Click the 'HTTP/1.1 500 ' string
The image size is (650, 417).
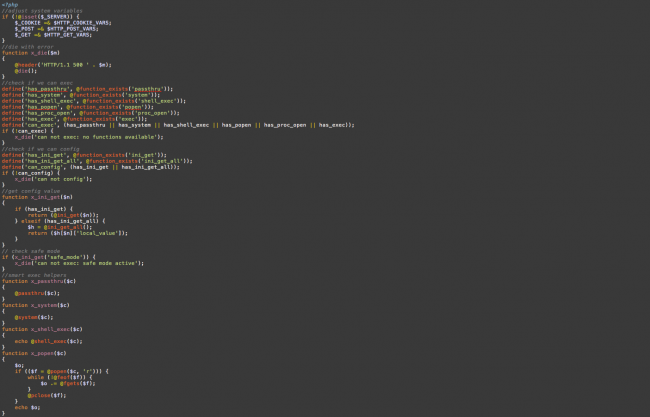(67, 64)
